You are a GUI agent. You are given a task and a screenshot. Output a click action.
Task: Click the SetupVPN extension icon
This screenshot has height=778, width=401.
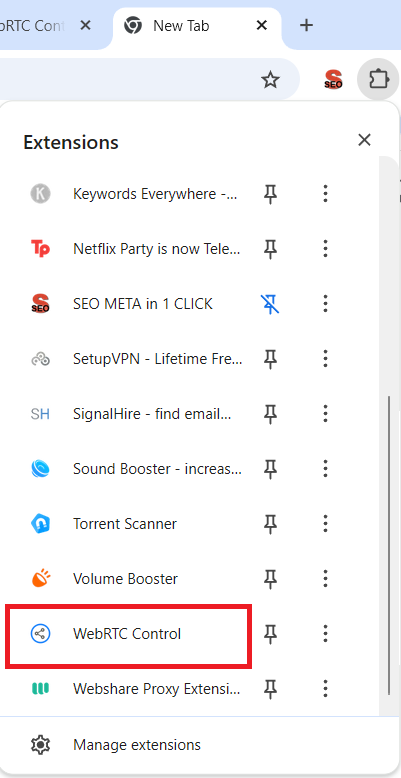[40, 358]
